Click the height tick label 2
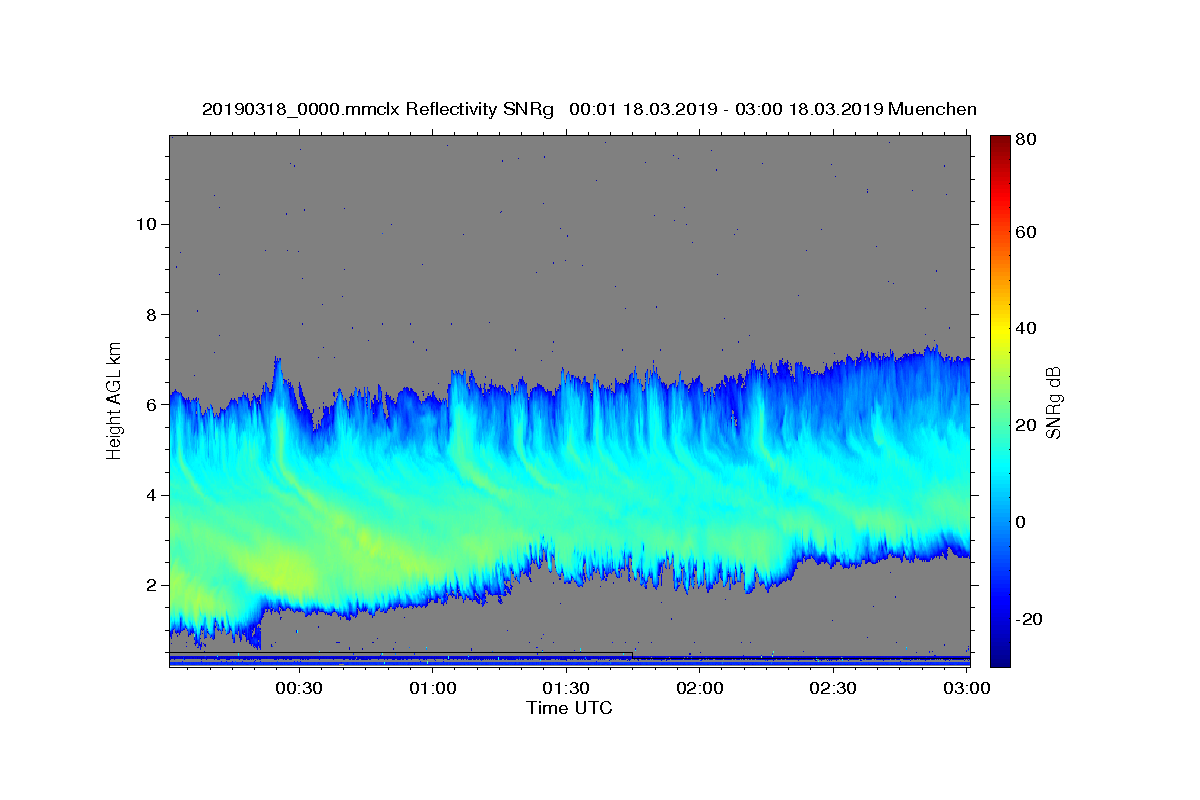Image resolution: width=1200 pixels, height=800 pixels. [149, 585]
